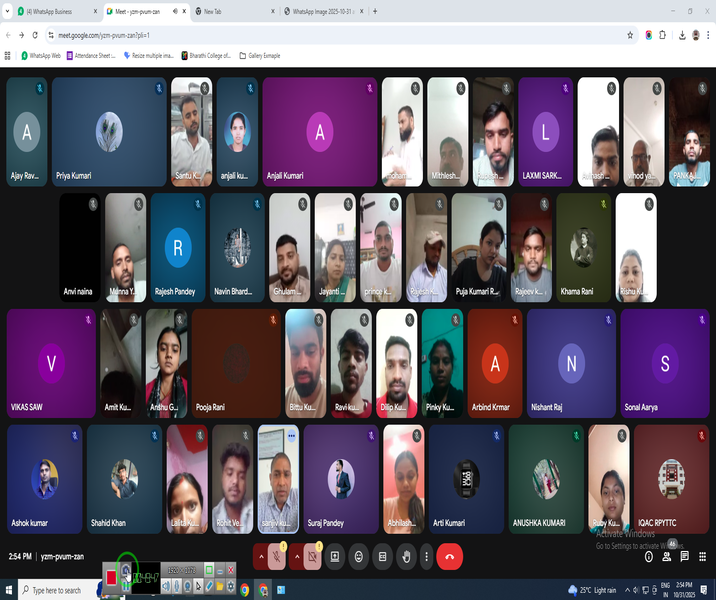The width and height of the screenshot is (716, 600).
Task: Click the share screen button
Action: [334, 557]
